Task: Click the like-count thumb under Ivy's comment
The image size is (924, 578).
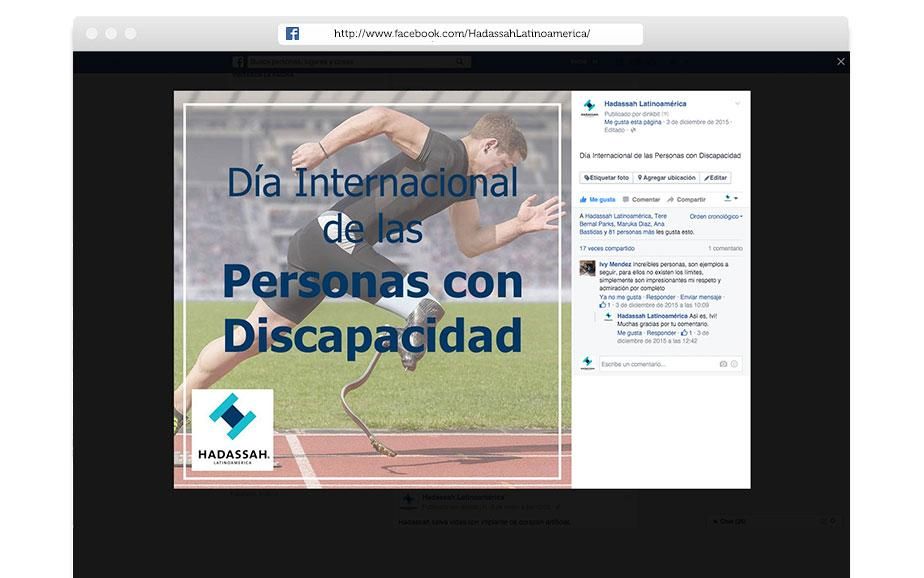Action: tap(603, 305)
